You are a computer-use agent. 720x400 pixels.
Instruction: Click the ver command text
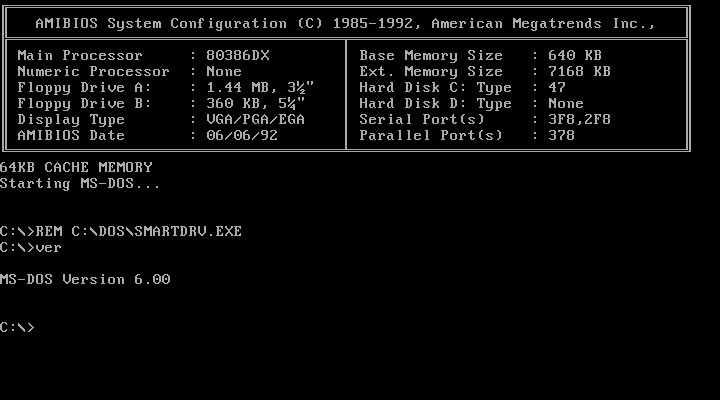[x=48, y=248]
